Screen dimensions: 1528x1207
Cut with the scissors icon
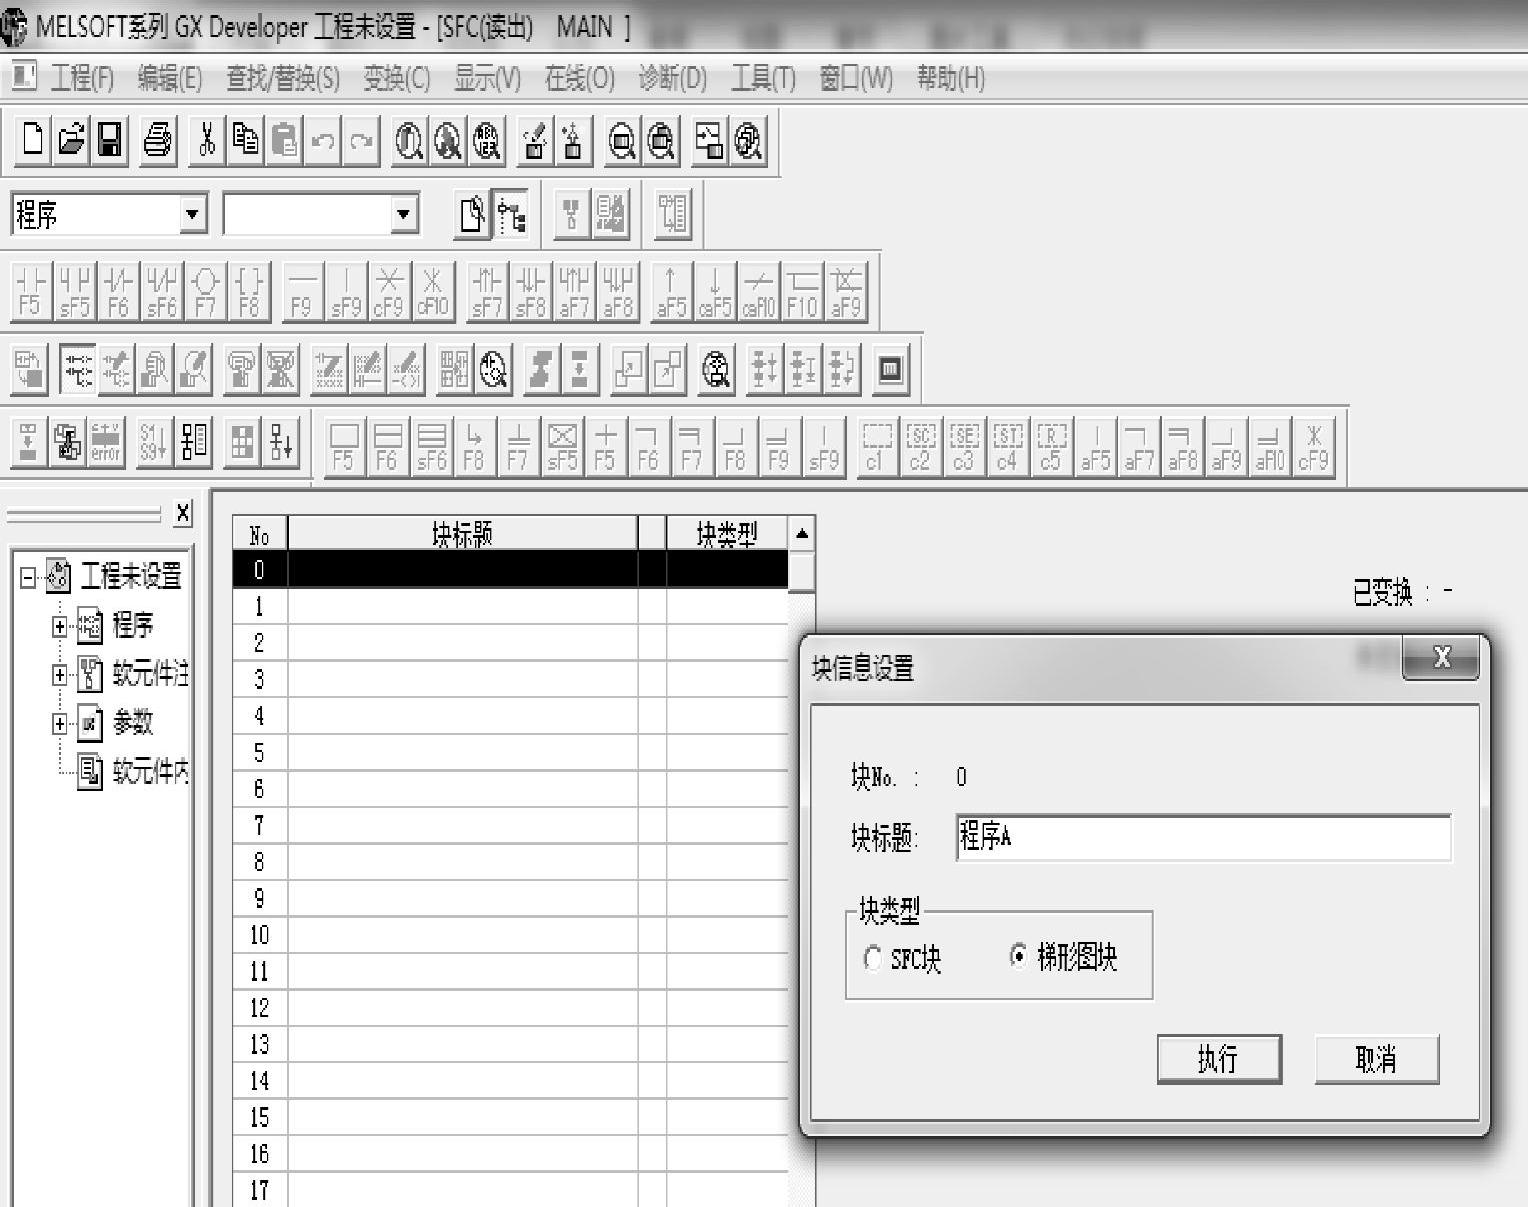207,139
